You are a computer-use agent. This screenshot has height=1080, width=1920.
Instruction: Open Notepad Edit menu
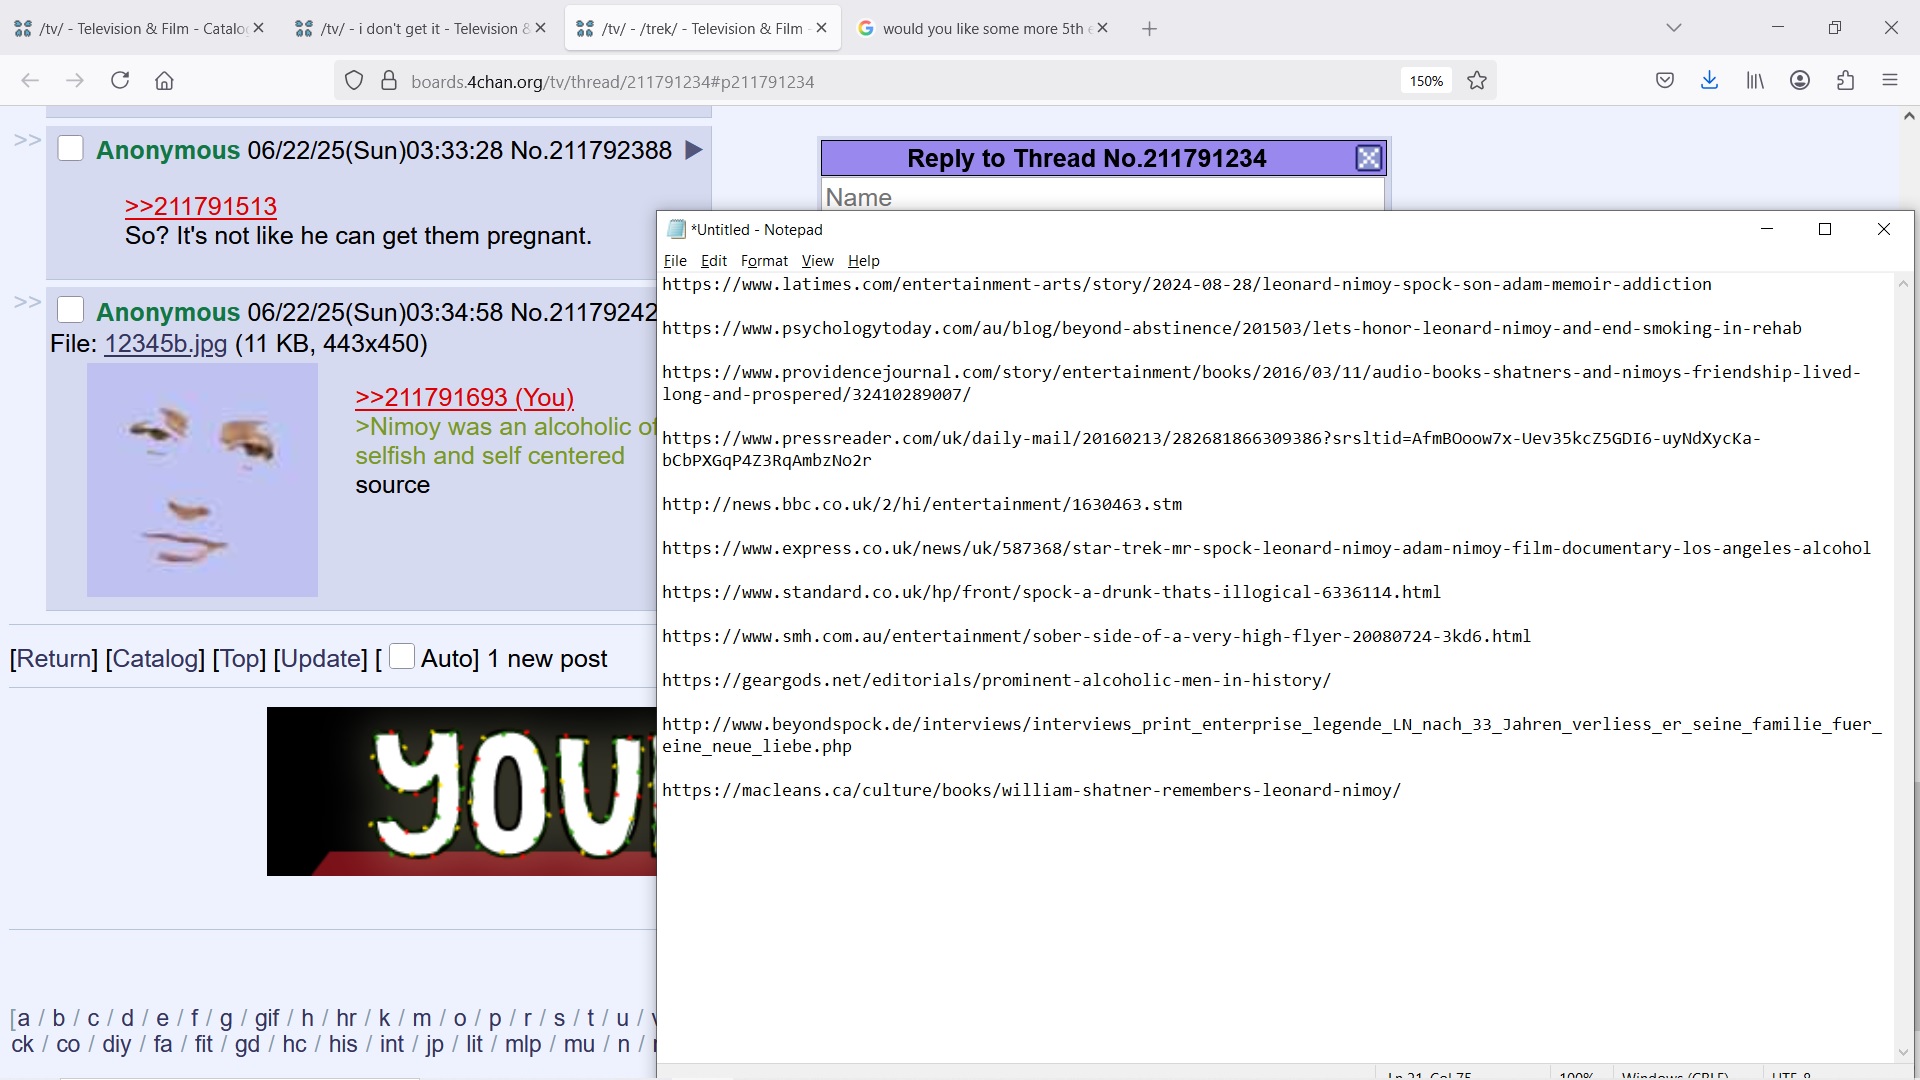714,261
